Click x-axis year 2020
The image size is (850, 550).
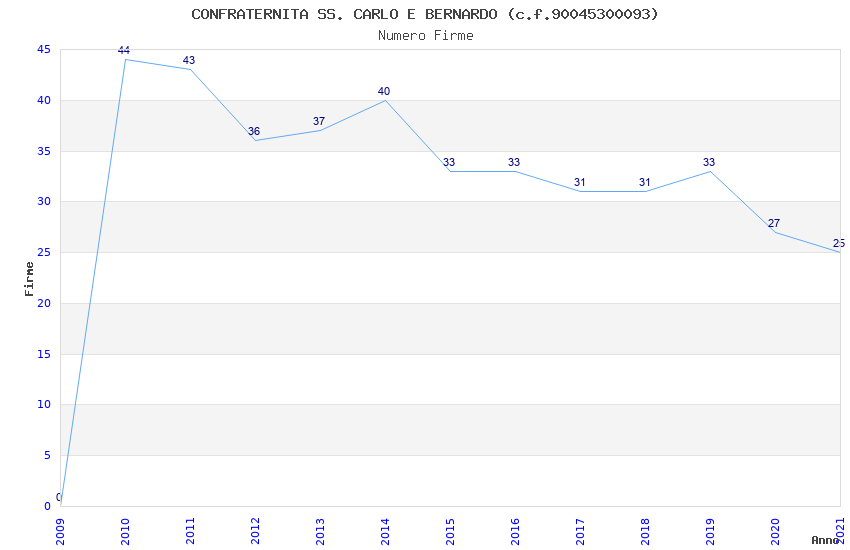pyautogui.click(x=776, y=532)
